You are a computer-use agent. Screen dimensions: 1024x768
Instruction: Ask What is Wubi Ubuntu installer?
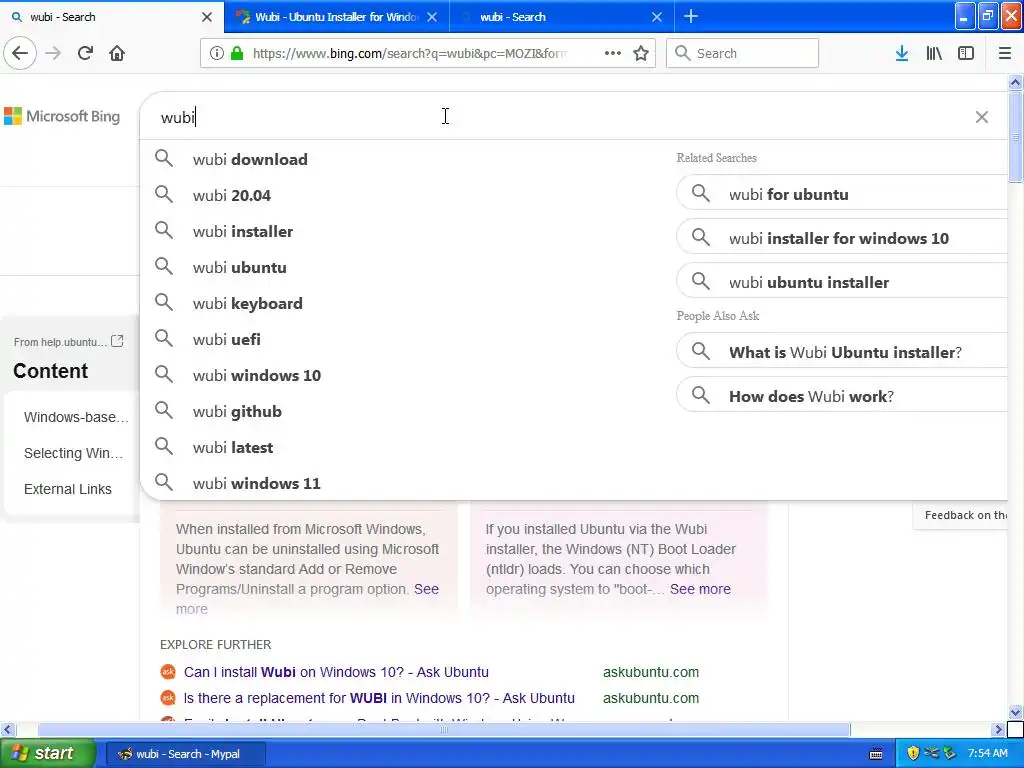[x=842, y=351]
